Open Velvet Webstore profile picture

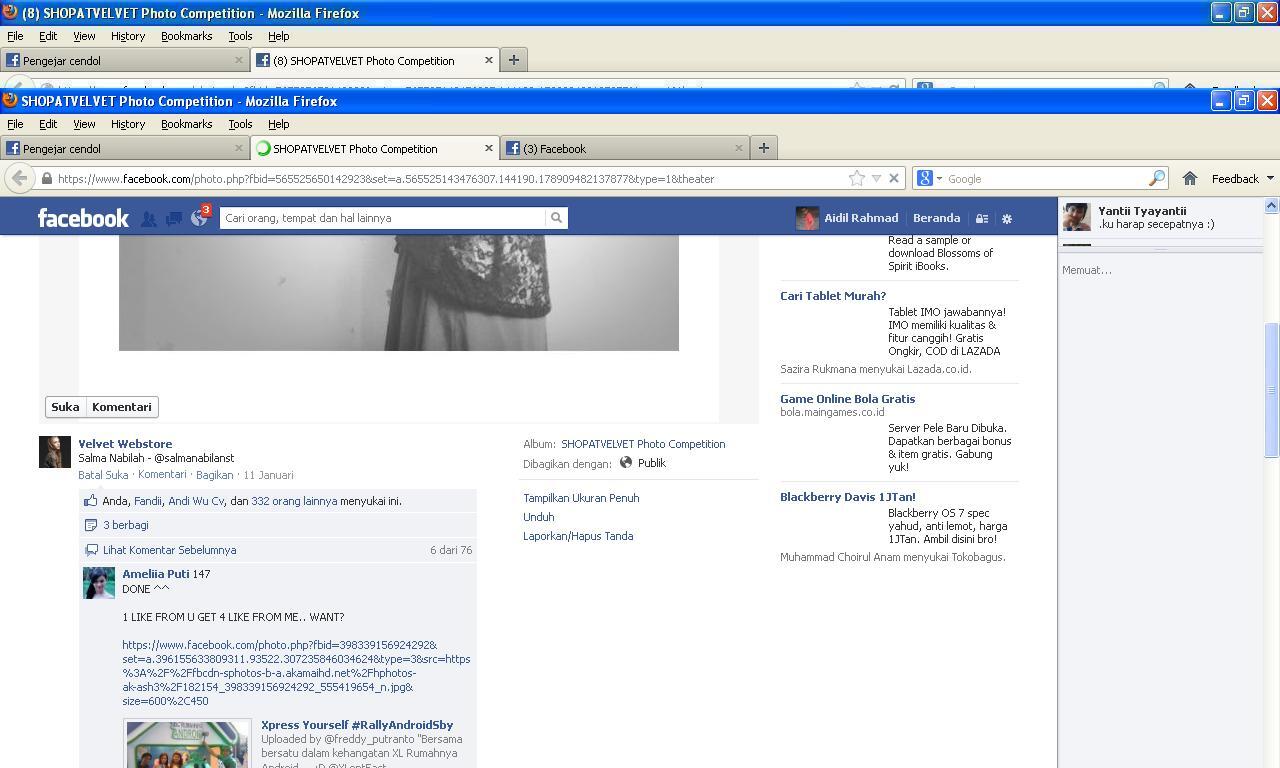55,452
